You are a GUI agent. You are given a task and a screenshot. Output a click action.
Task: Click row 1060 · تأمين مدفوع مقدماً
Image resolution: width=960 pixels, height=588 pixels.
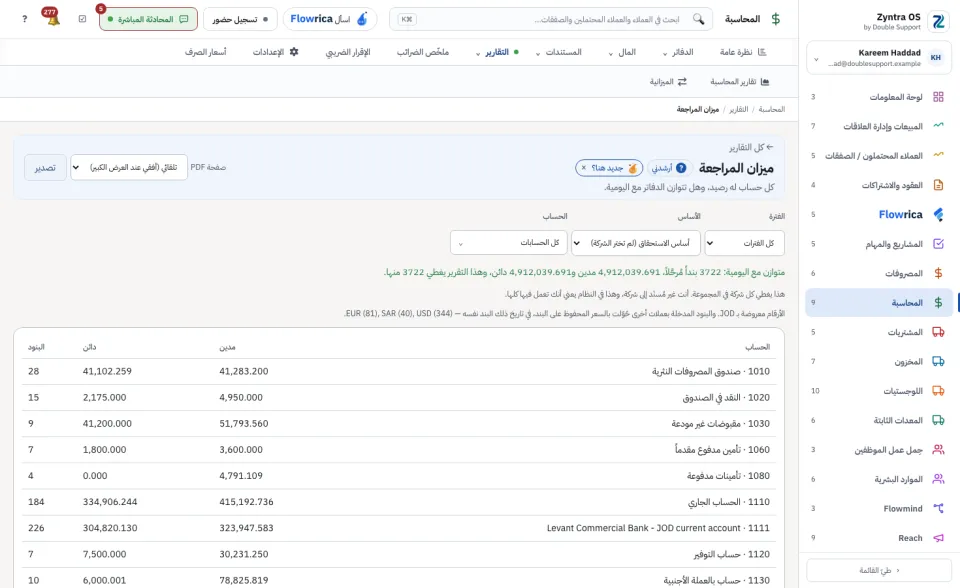399,450
